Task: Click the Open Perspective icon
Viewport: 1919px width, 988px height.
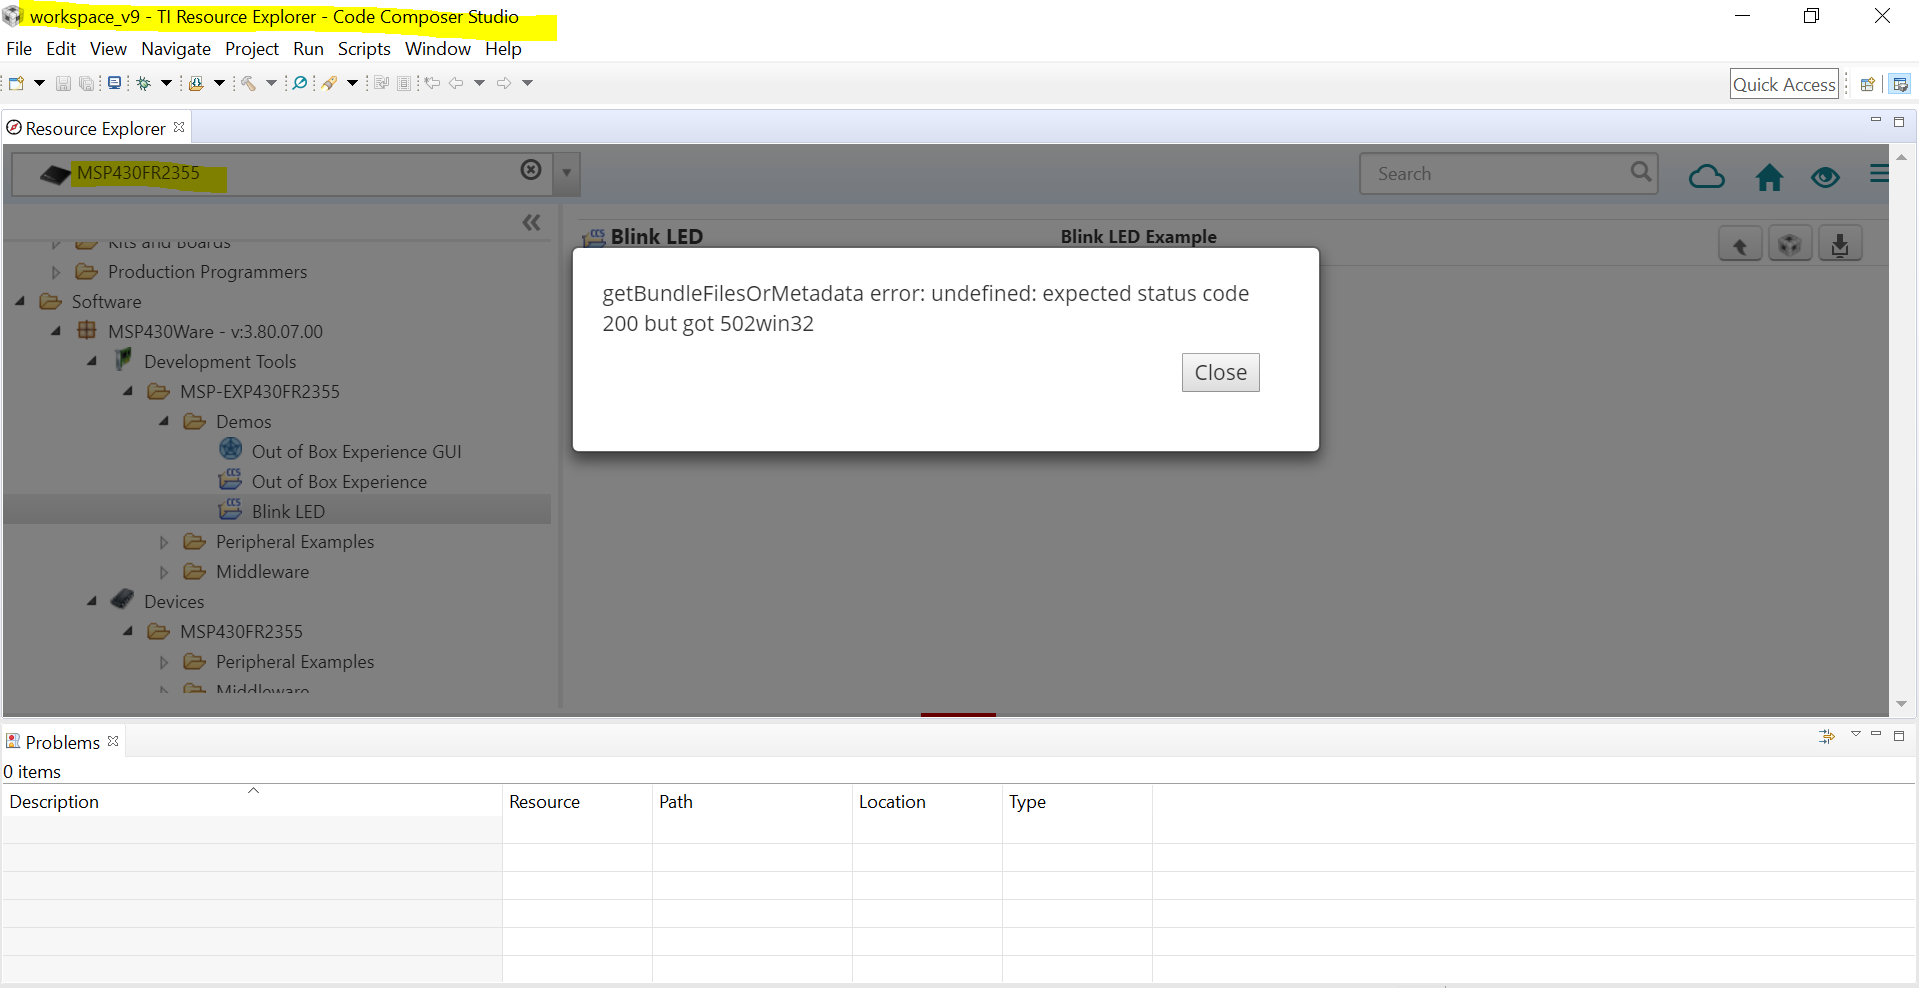Action: click(1867, 84)
